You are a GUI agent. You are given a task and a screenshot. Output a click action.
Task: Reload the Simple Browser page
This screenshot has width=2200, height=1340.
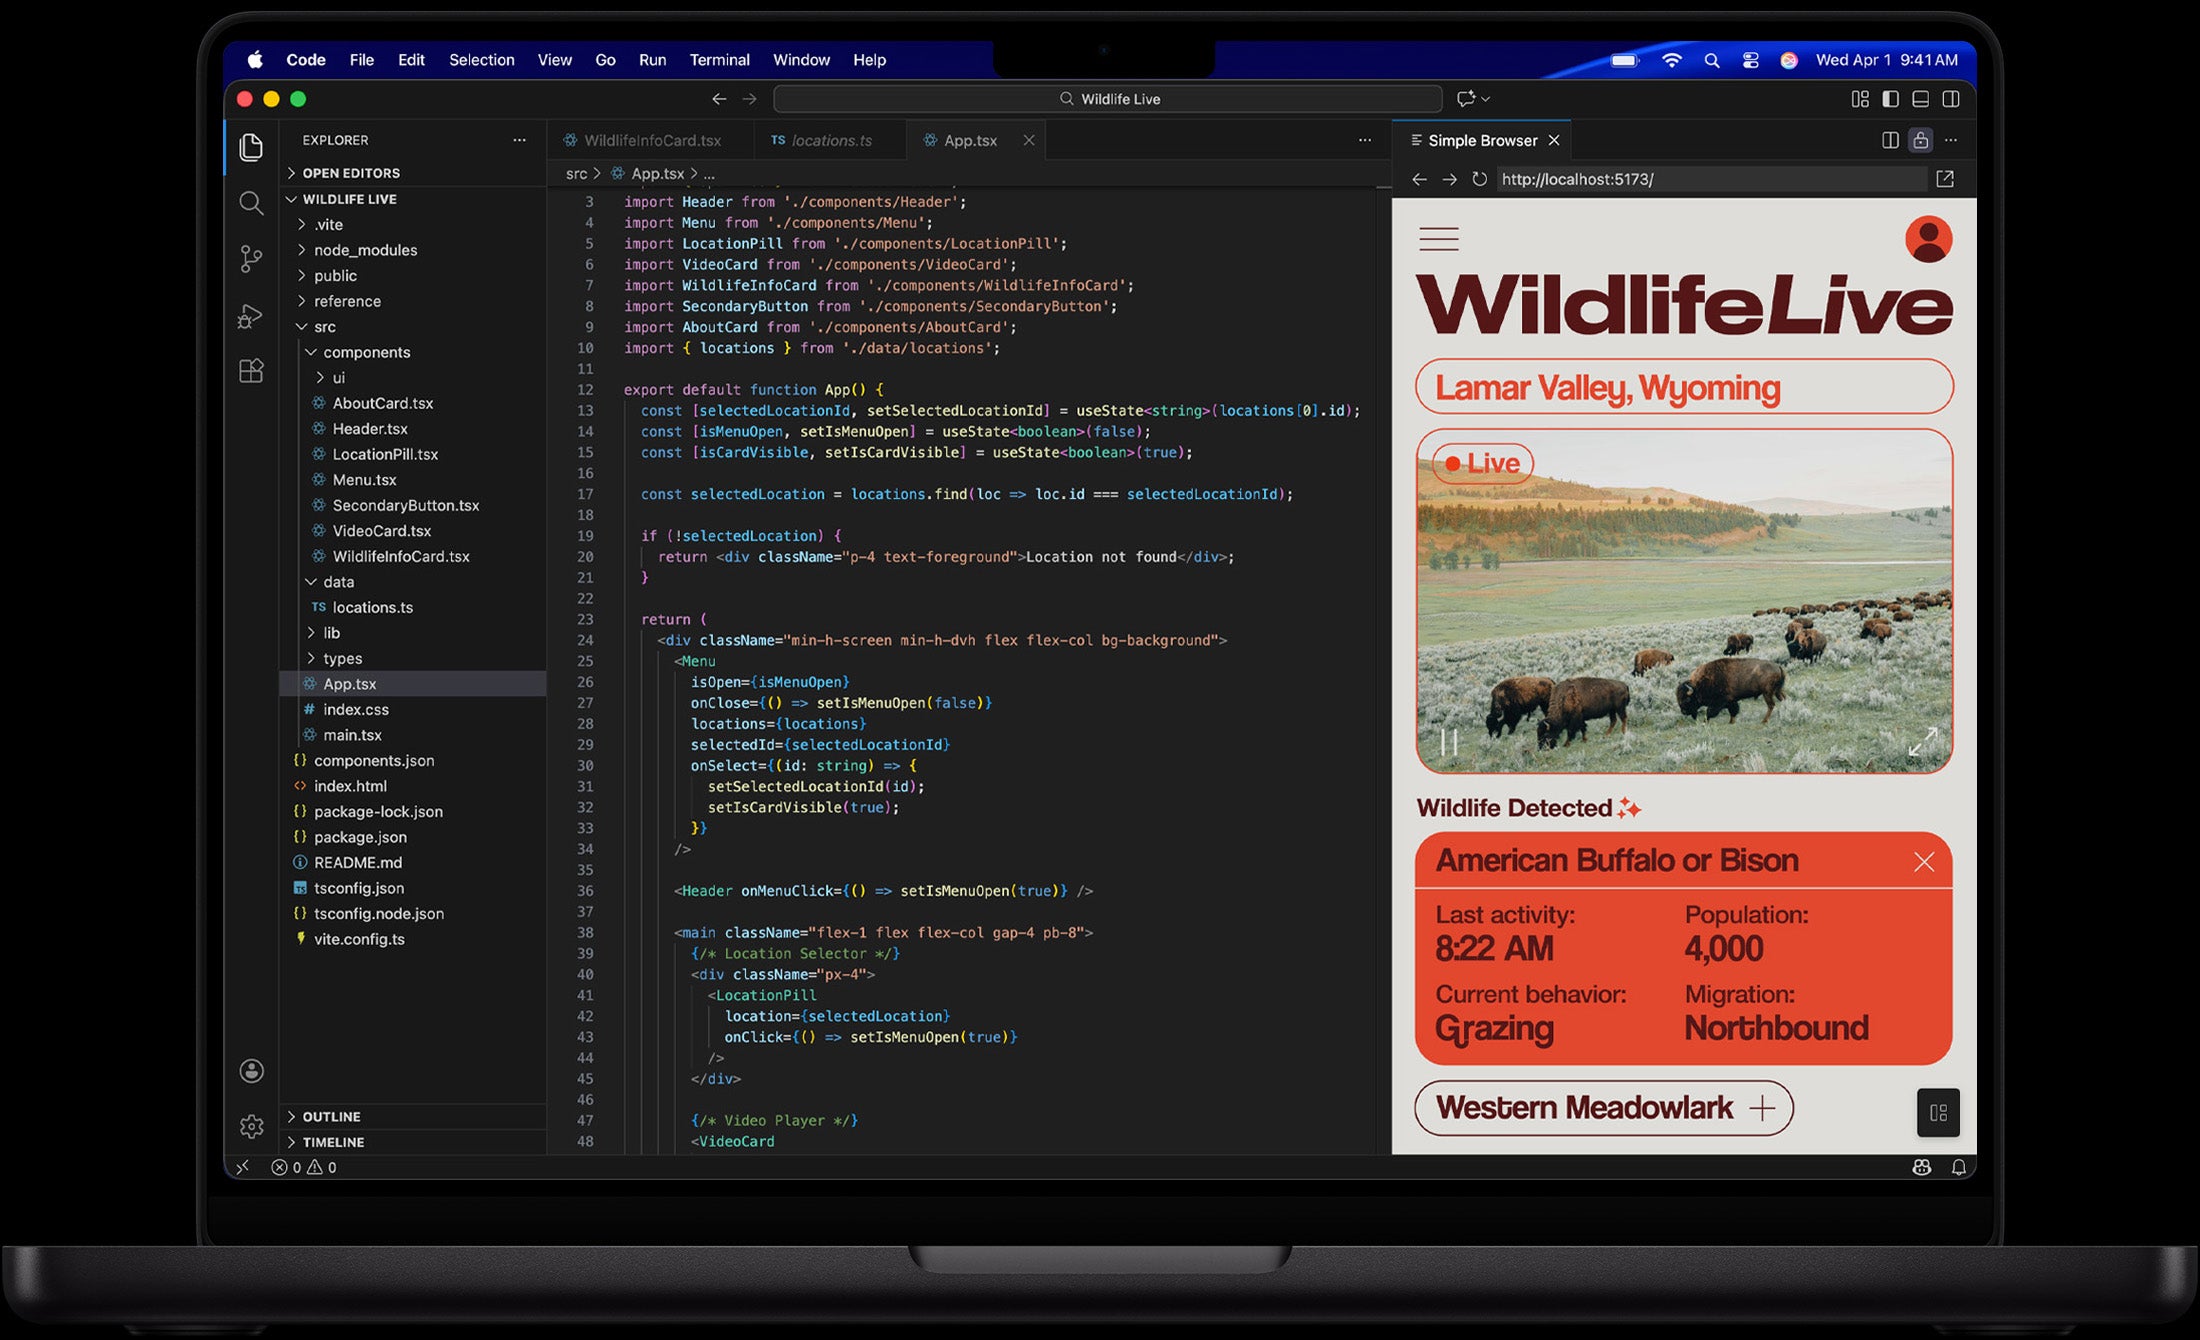[x=1479, y=179]
